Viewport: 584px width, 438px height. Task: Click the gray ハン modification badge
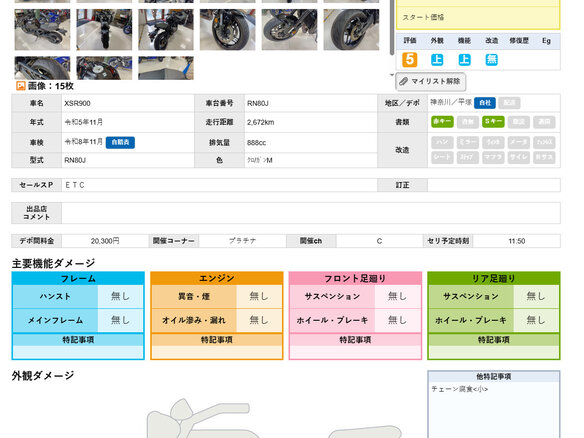click(x=442, y=142)
